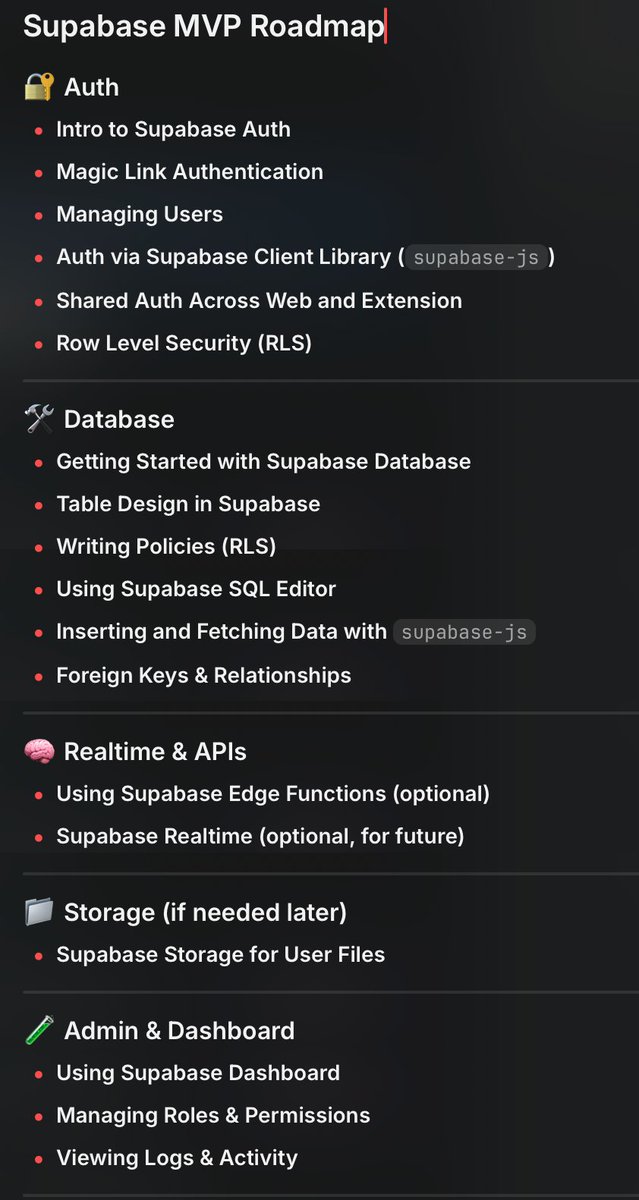Click 'Using Supabase SQL Editor' item
Viewport: 639px width, 1200px height.
point(196,589)
